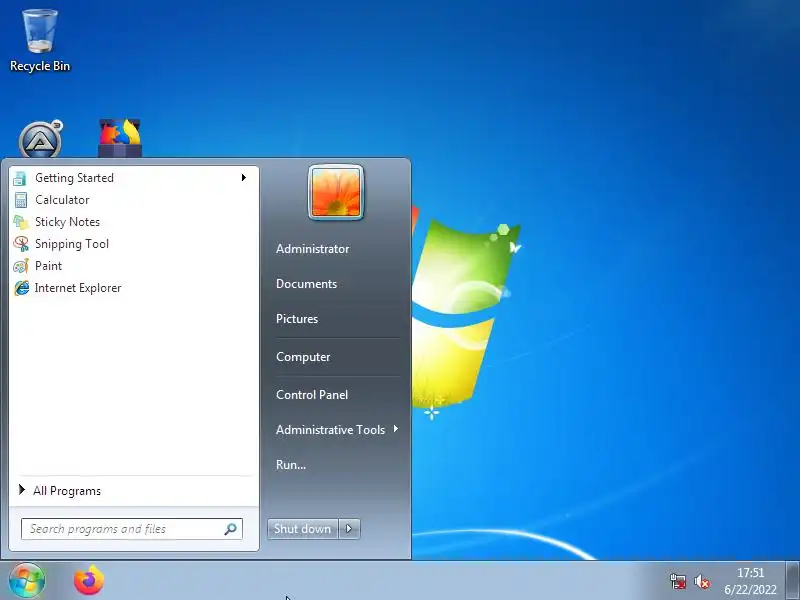
Task: Click the Windows Start orb
Action: coord(27,581)
